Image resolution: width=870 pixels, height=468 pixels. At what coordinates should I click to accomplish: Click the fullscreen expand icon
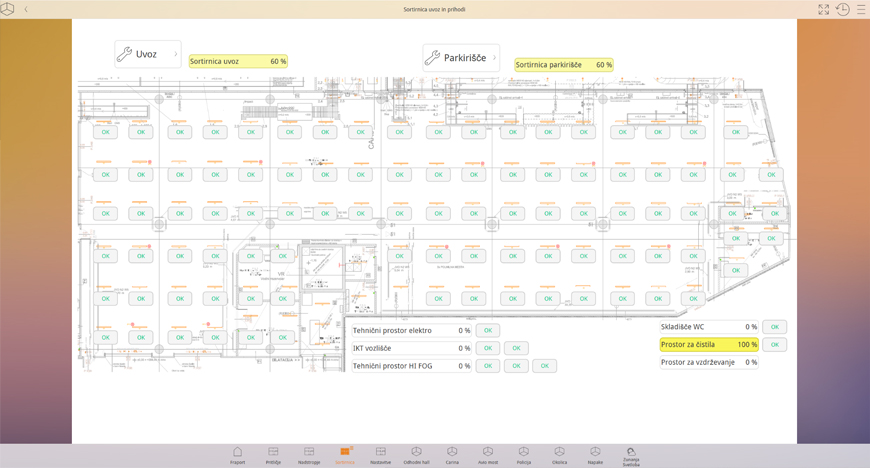pyautogui.click(x=824, y=9)
